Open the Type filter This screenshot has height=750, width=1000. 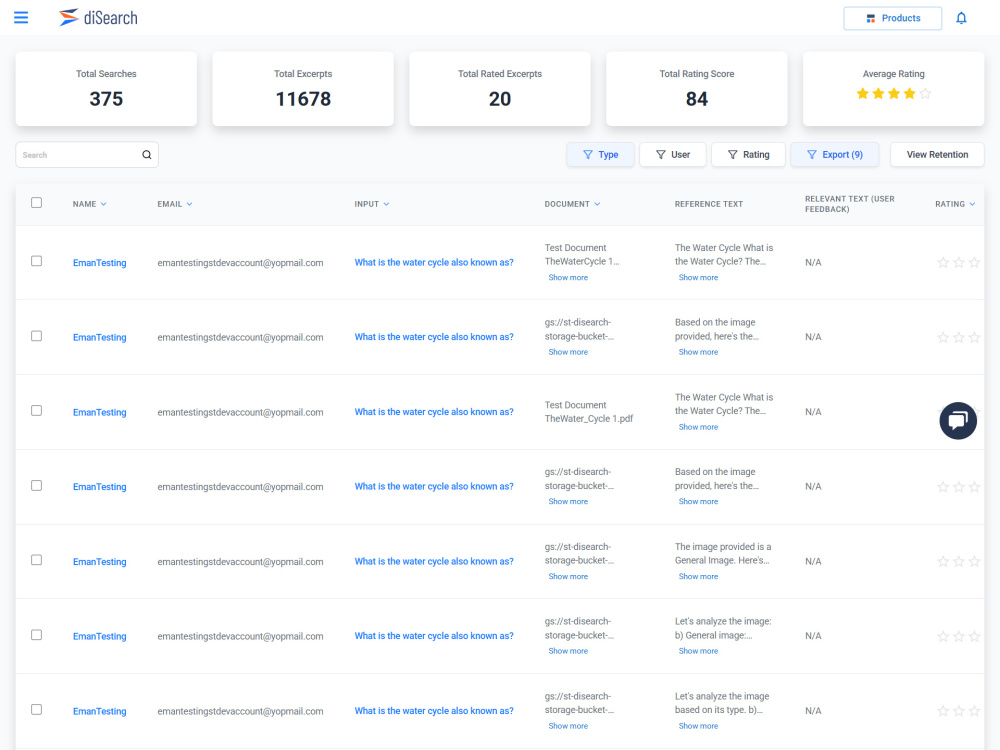pyautogui.click(x=600, y=155)
